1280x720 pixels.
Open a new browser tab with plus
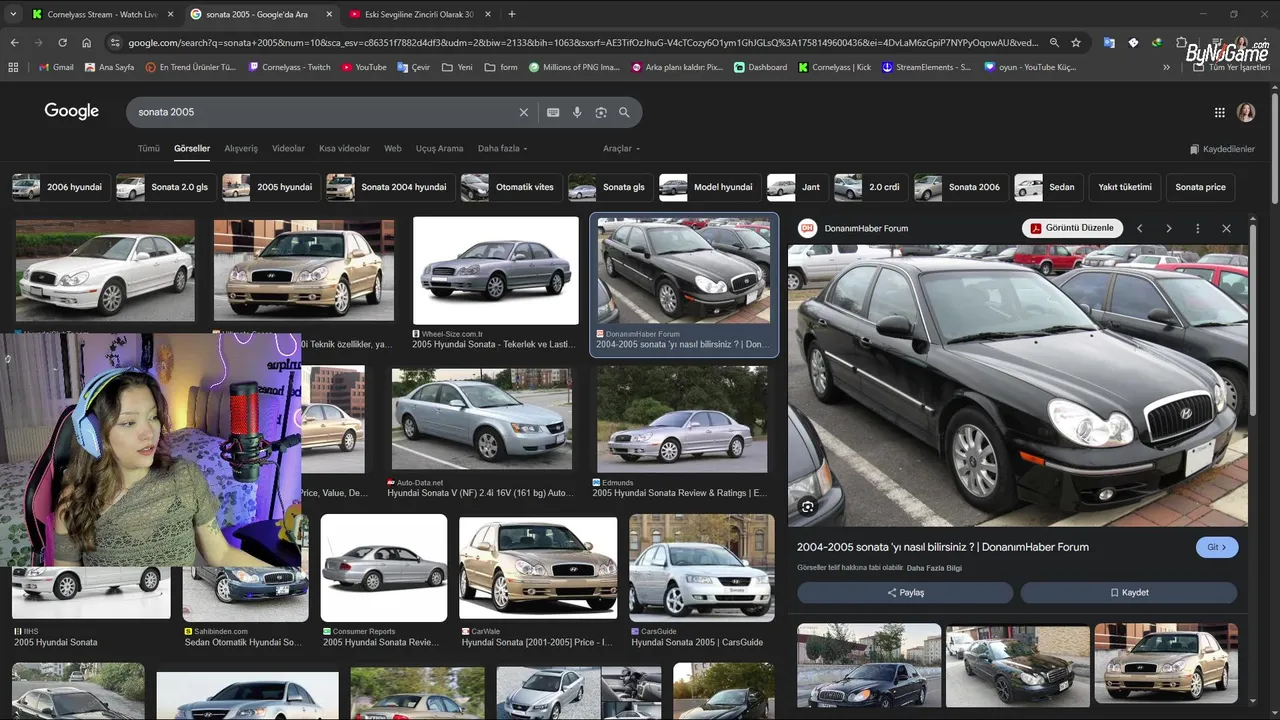coord(512,14)
